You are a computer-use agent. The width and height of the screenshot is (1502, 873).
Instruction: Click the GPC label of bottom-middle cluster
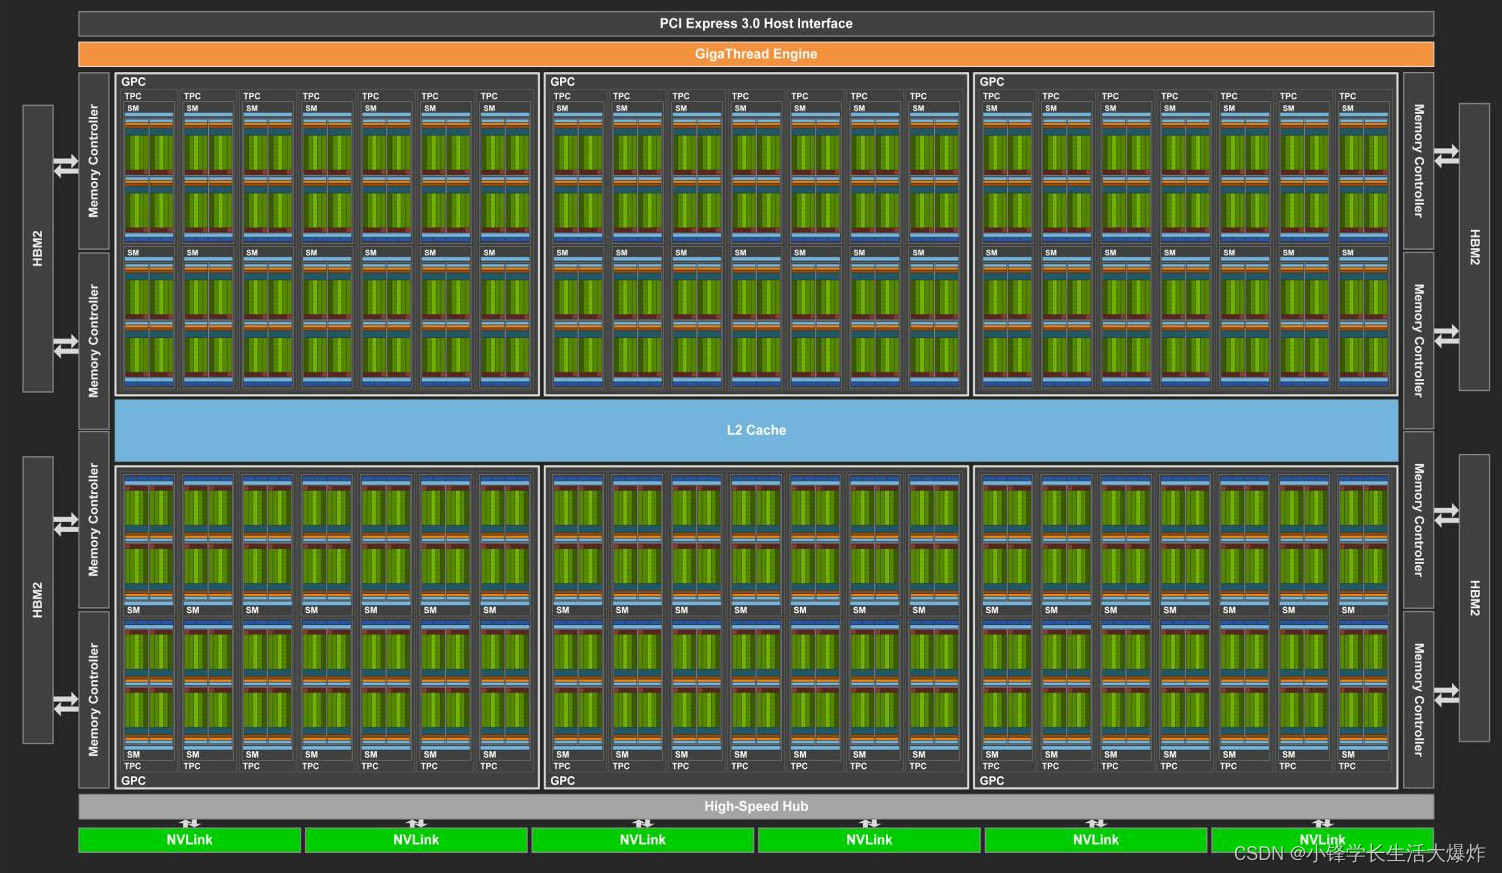(563, 781)
